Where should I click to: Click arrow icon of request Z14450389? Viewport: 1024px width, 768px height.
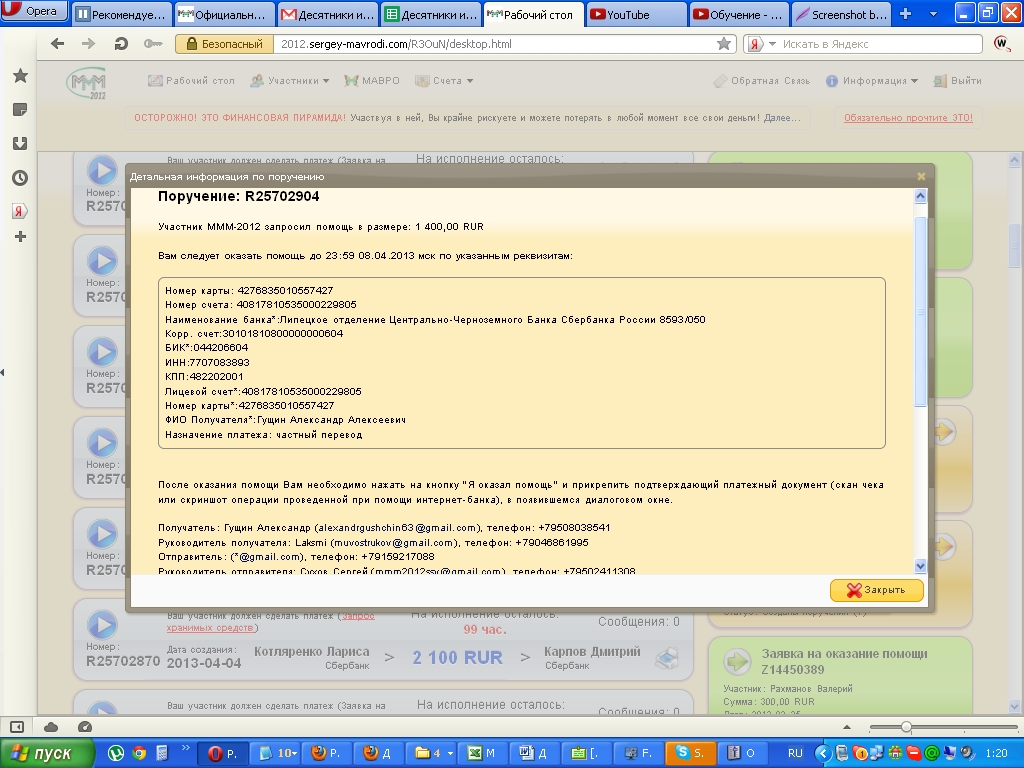point(737,661)
